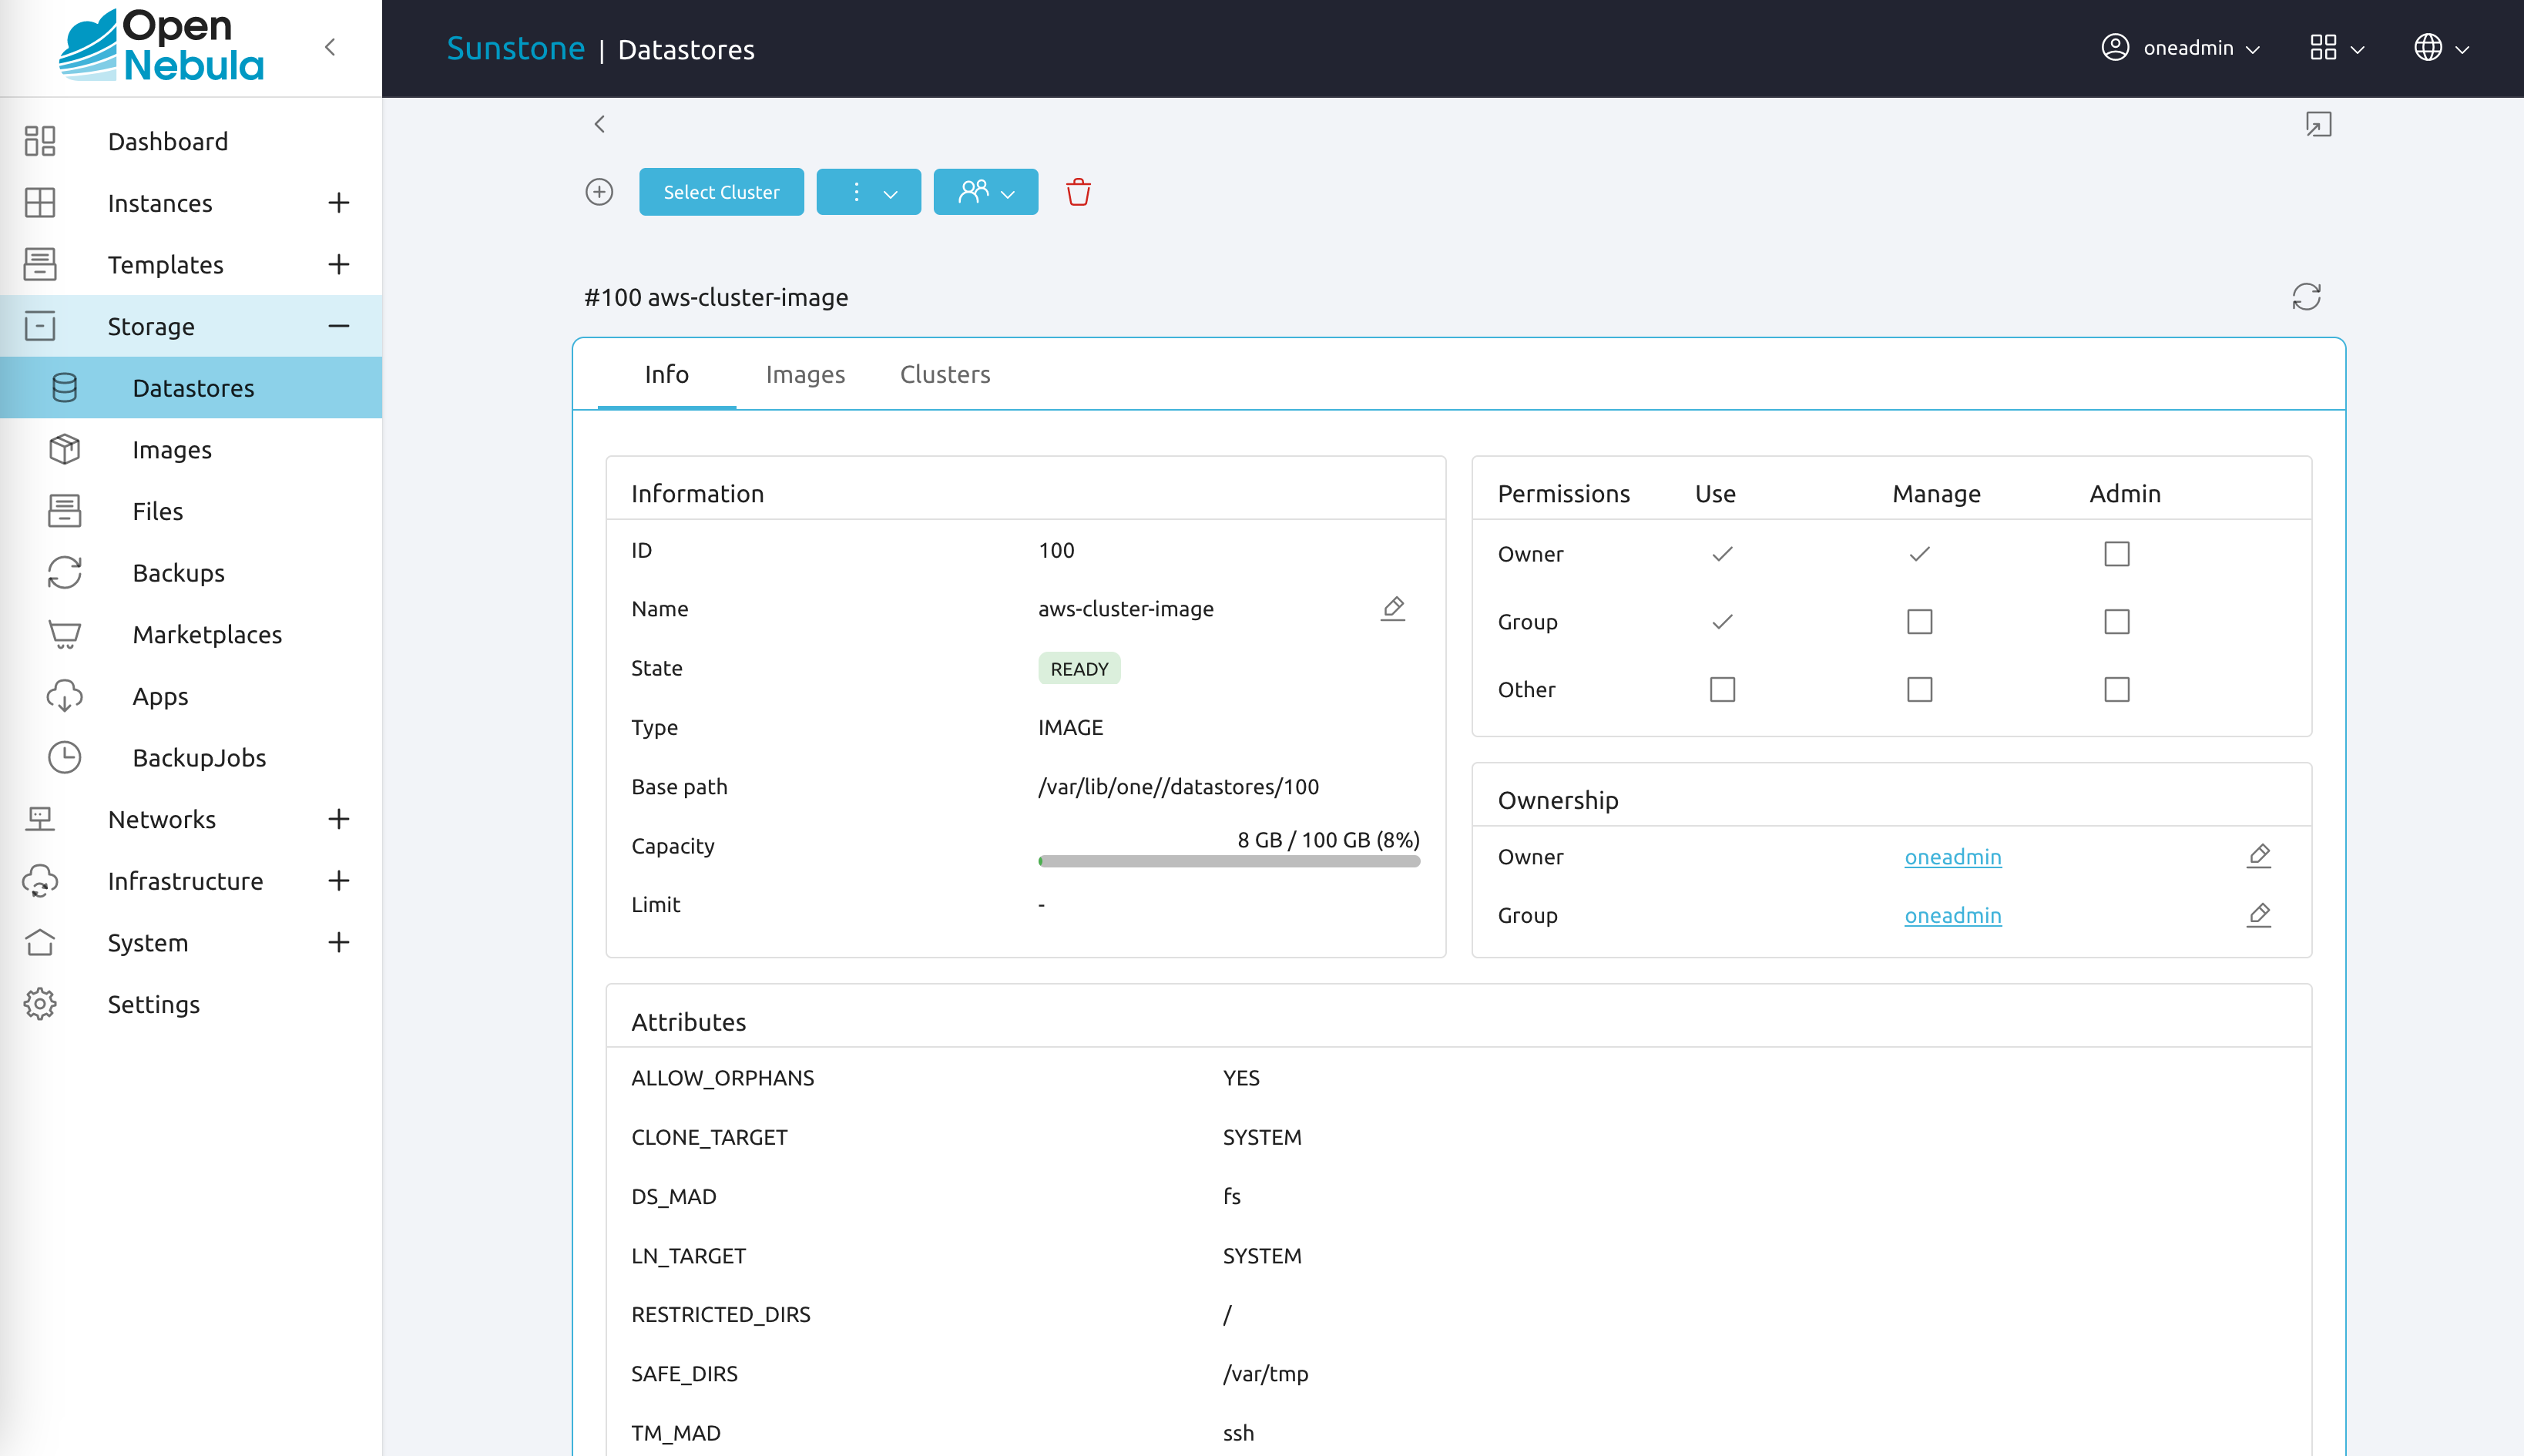The height and width of the screenshot is (1456, 2524).
Task: Expand the Instances menu section
Action: 341,203
